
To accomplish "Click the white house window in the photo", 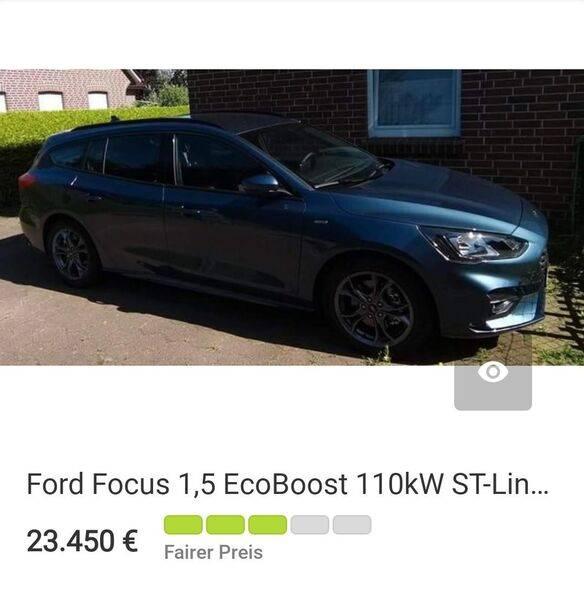I will [414, 103].
